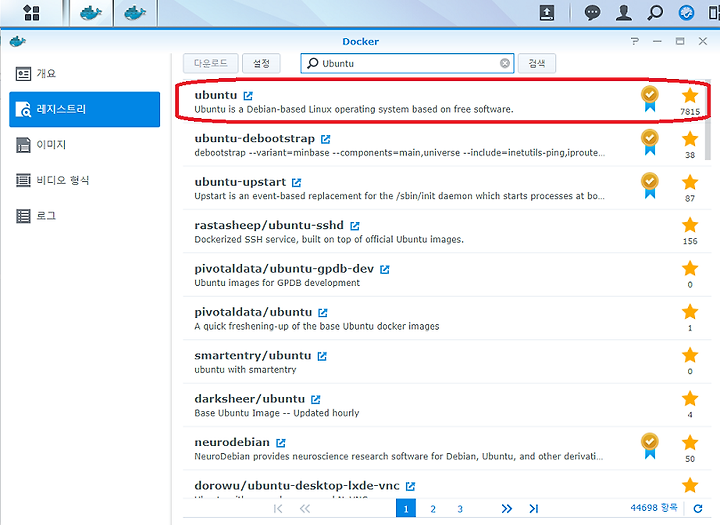This screenshot has width=720, height=525.
Task: Open the widgets clock icon in taskbar
Action: (x=686, y=12)
